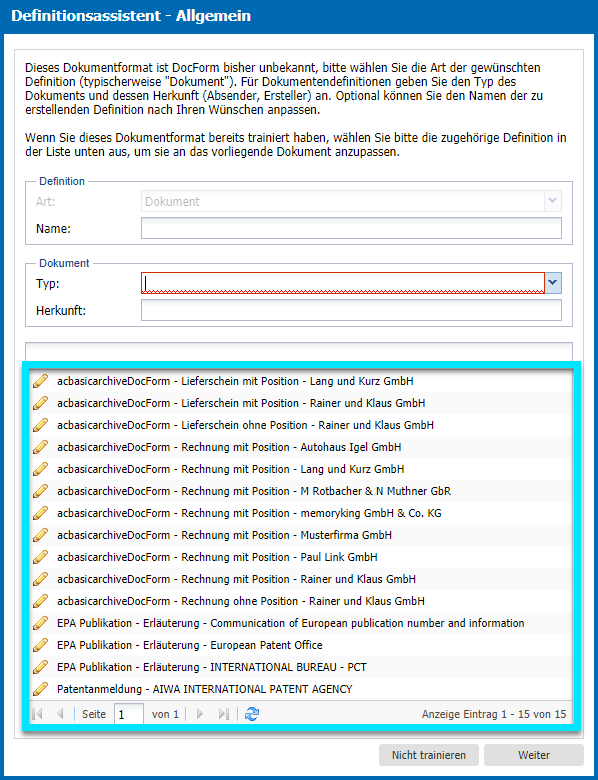Go to the previous list page

click(60, 714)
